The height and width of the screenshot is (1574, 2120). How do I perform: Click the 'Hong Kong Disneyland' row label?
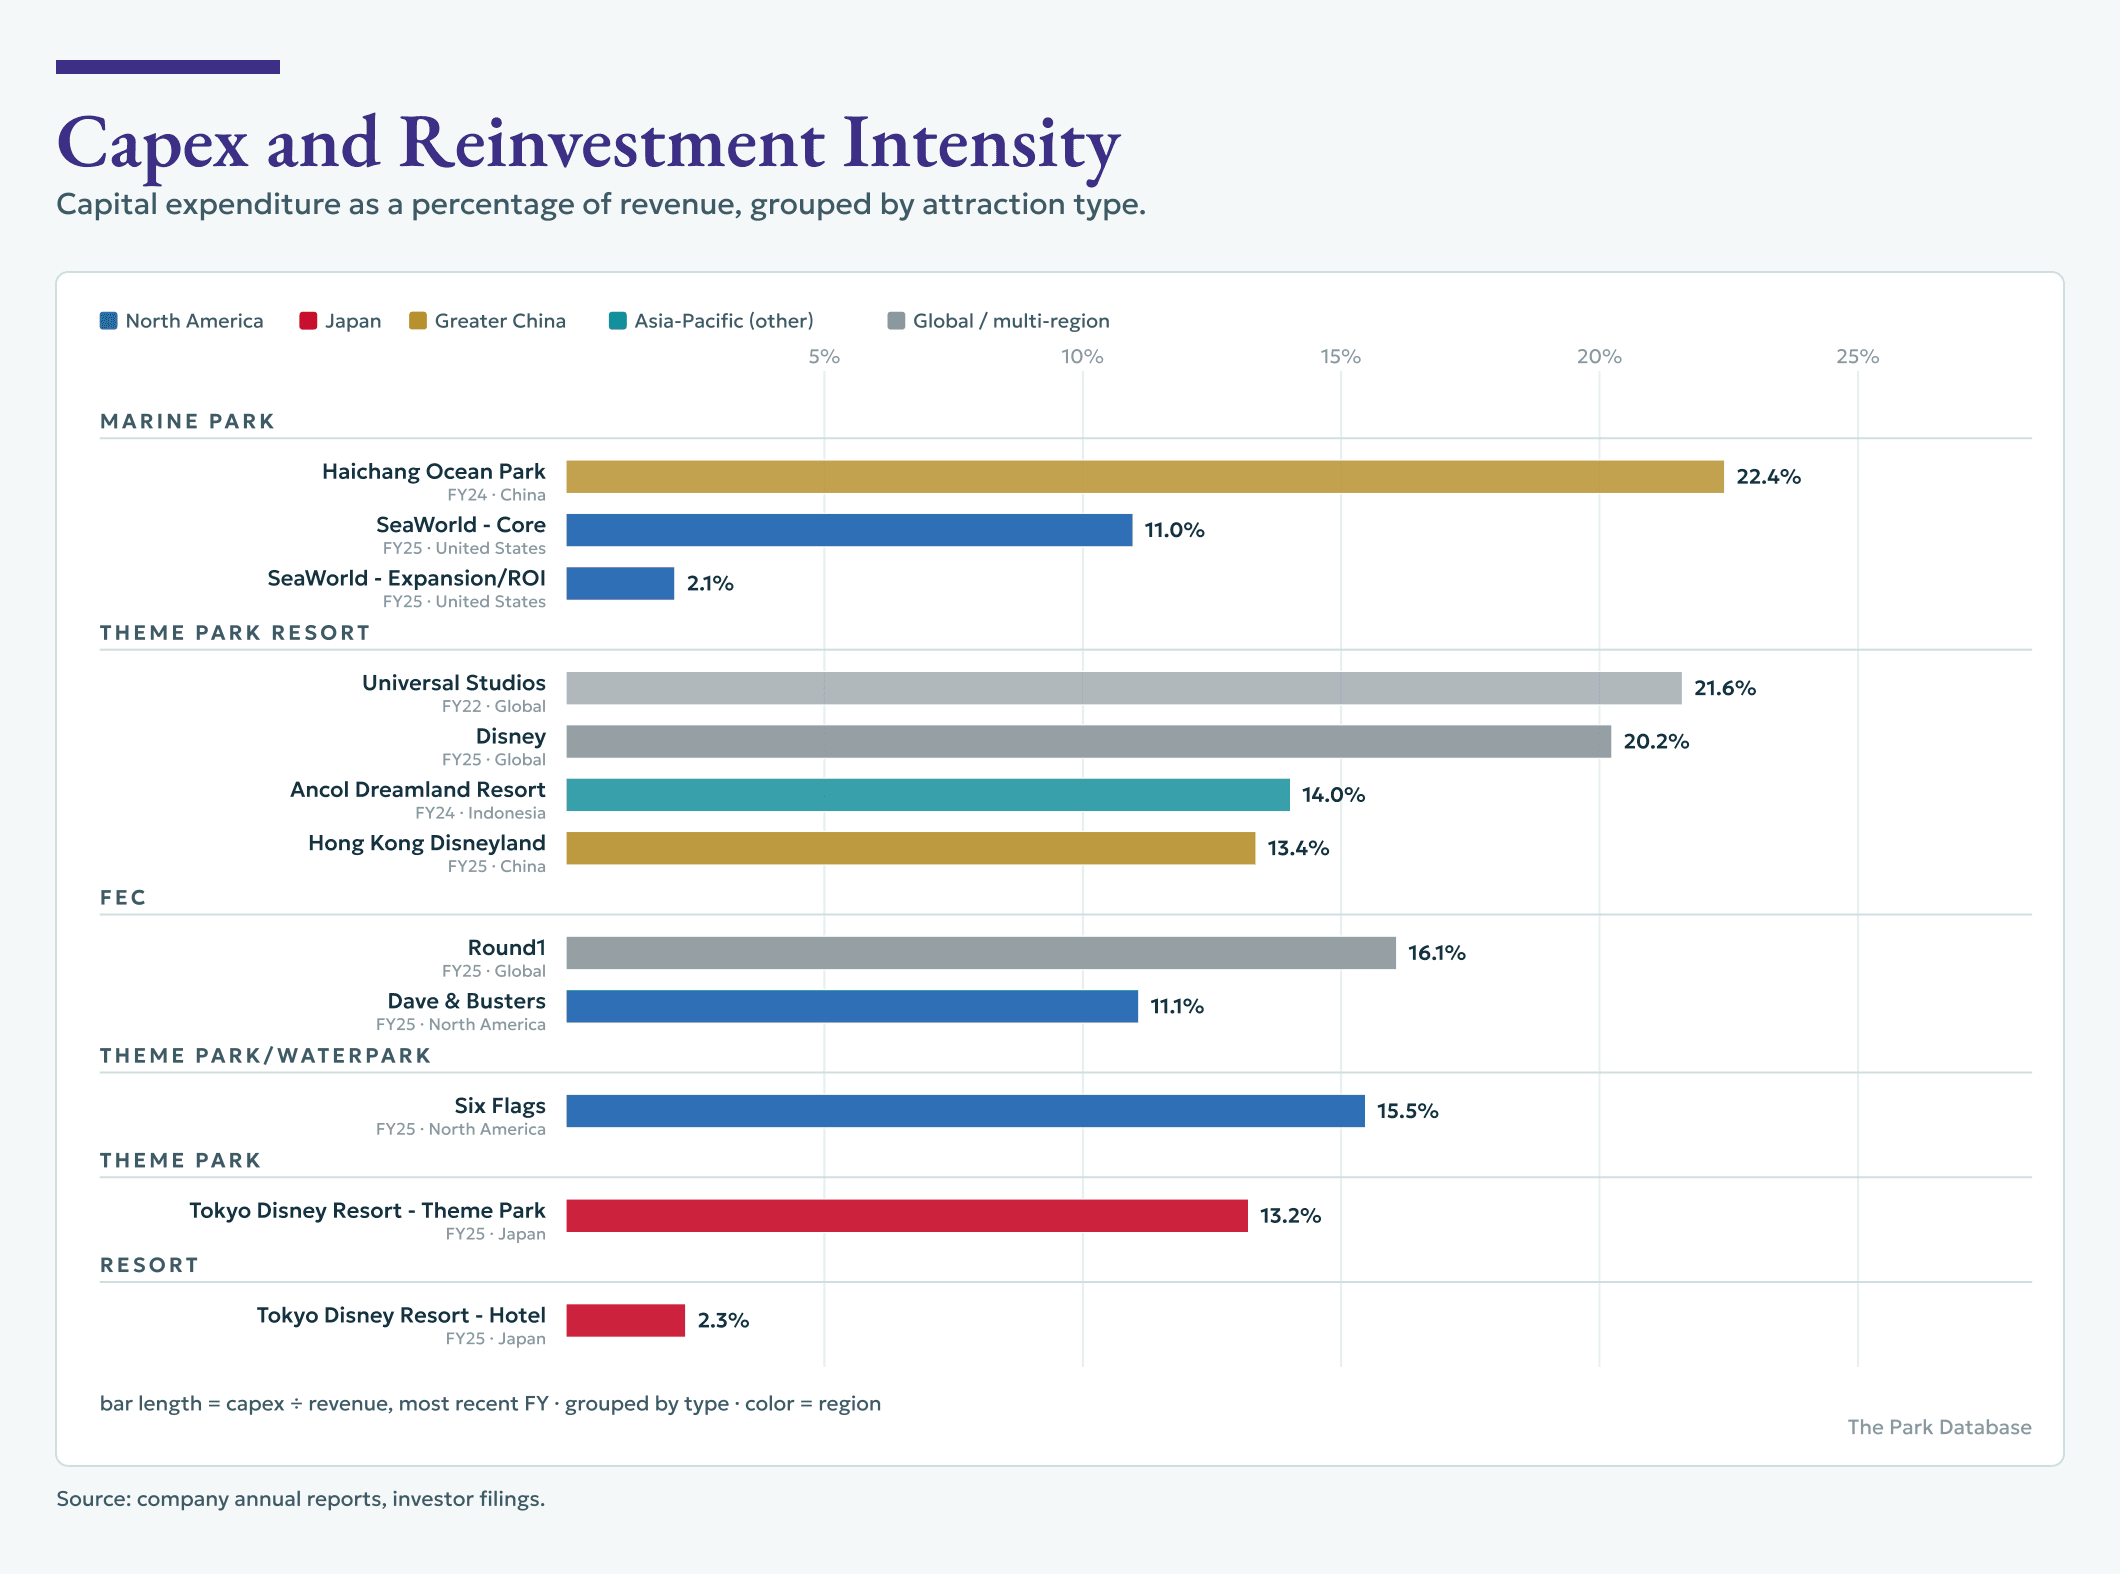coord(427,843)
